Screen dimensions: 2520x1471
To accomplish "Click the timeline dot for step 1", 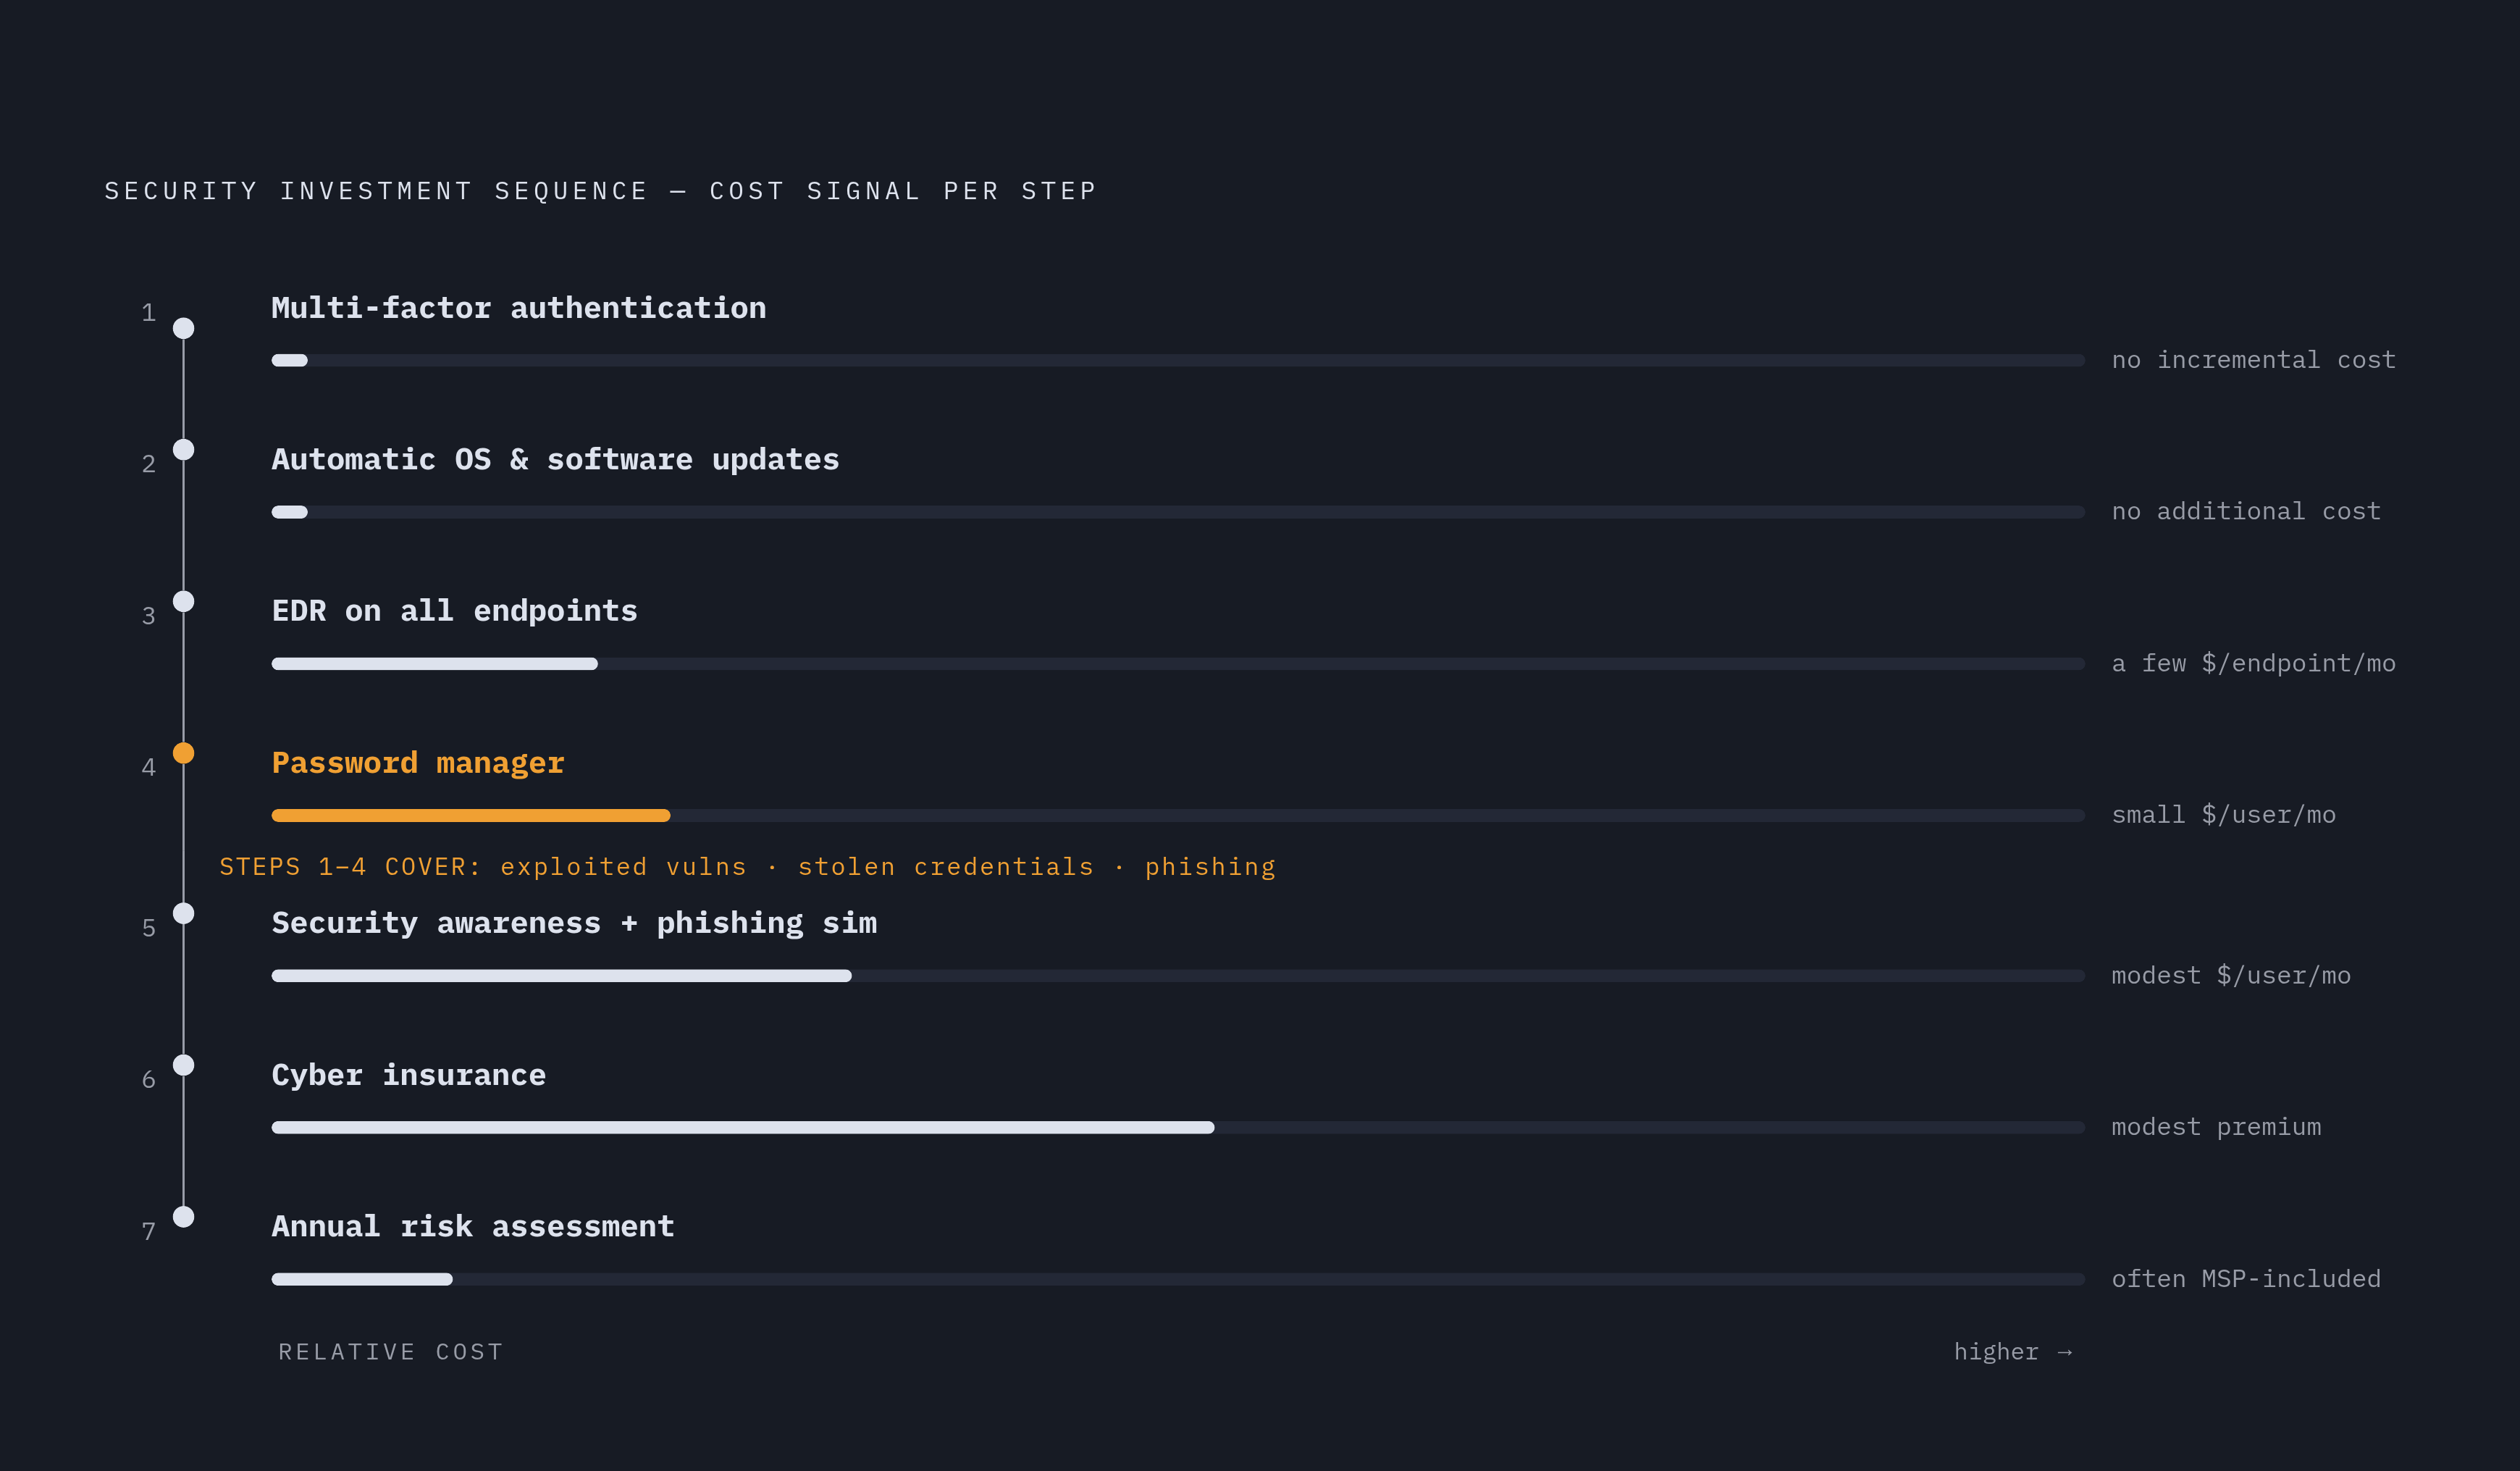I will tap(183, 328).
